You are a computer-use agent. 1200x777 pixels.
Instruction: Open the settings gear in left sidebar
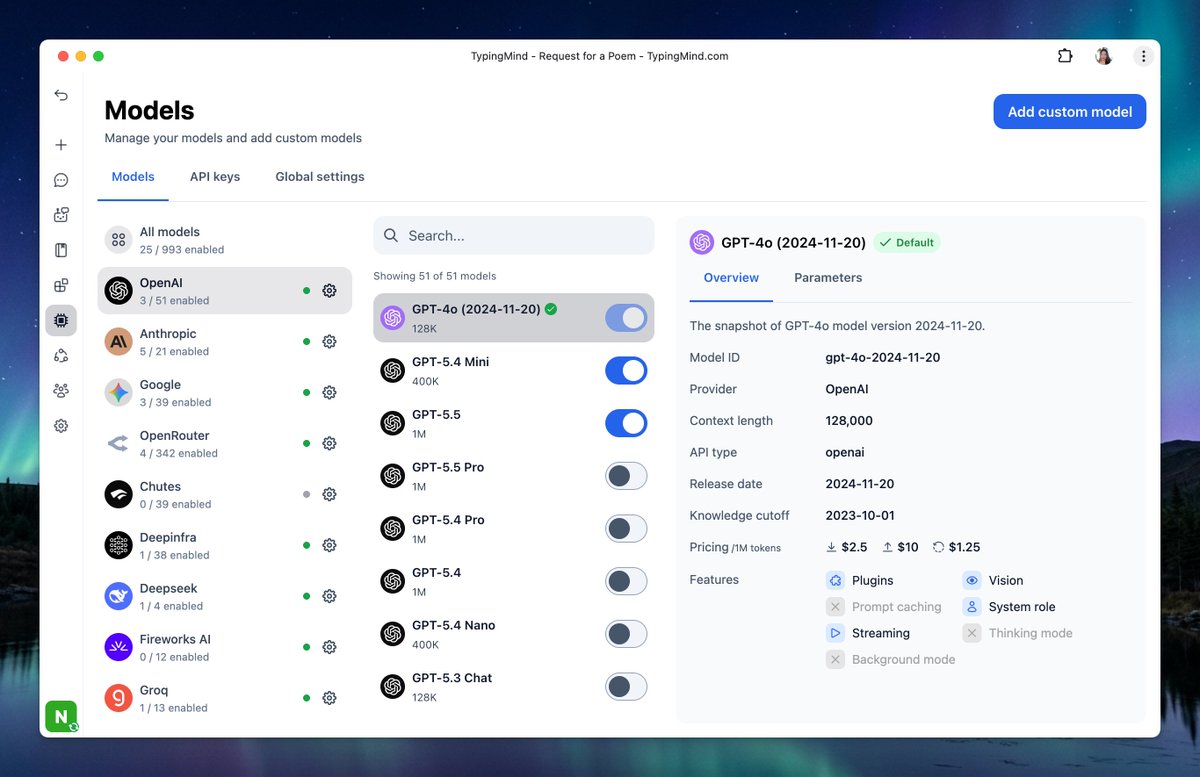61,425
